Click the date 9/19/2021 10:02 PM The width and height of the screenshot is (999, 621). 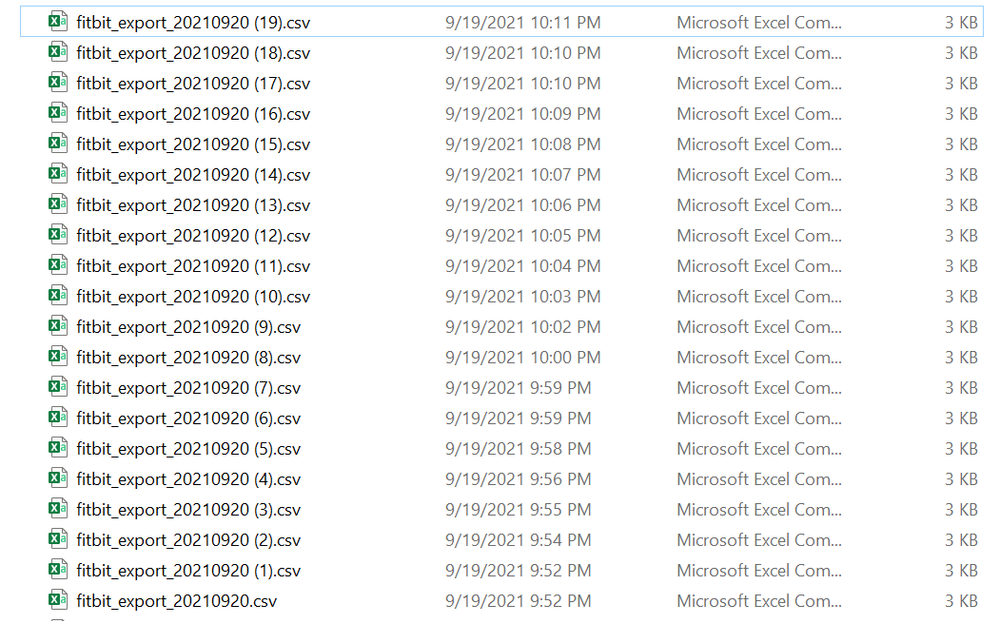(x=522, y=327)
